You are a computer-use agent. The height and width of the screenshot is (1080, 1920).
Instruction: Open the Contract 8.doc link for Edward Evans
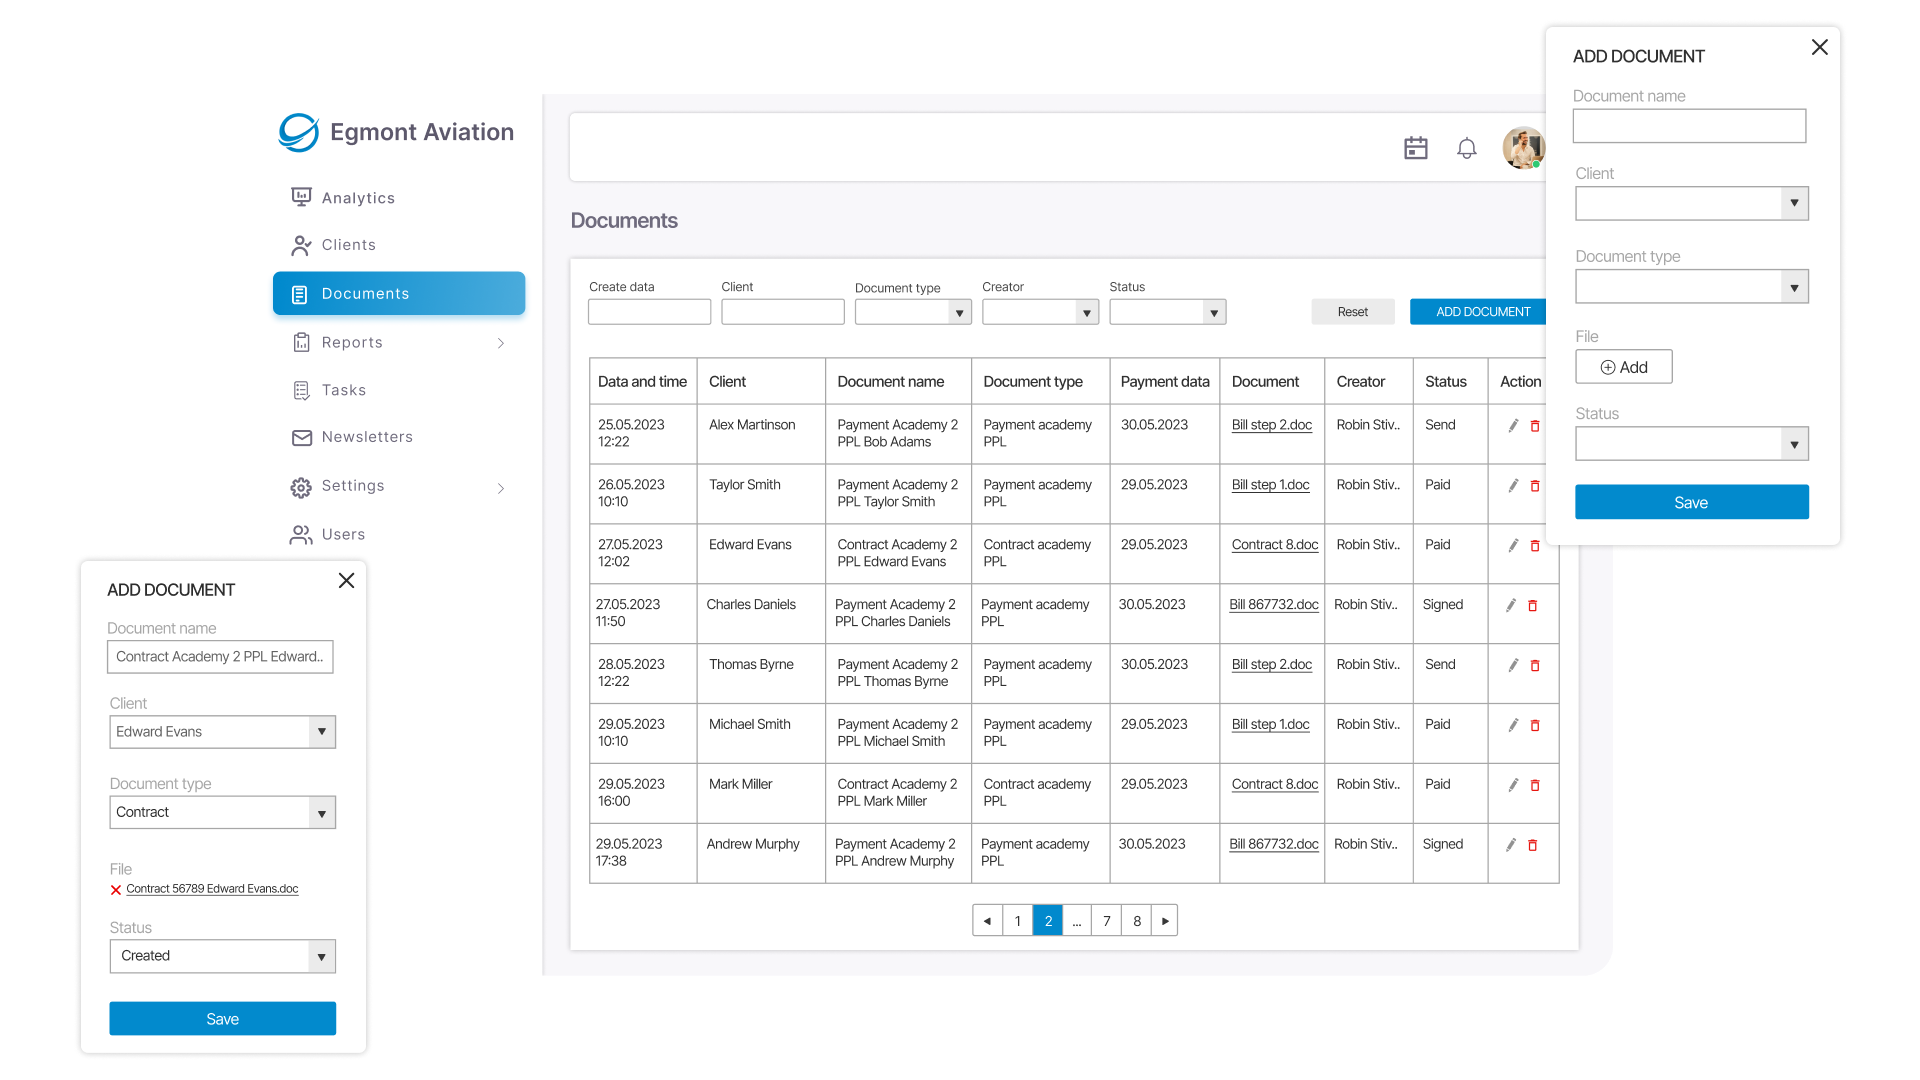pyautogui.click(x=1274, y=545)
